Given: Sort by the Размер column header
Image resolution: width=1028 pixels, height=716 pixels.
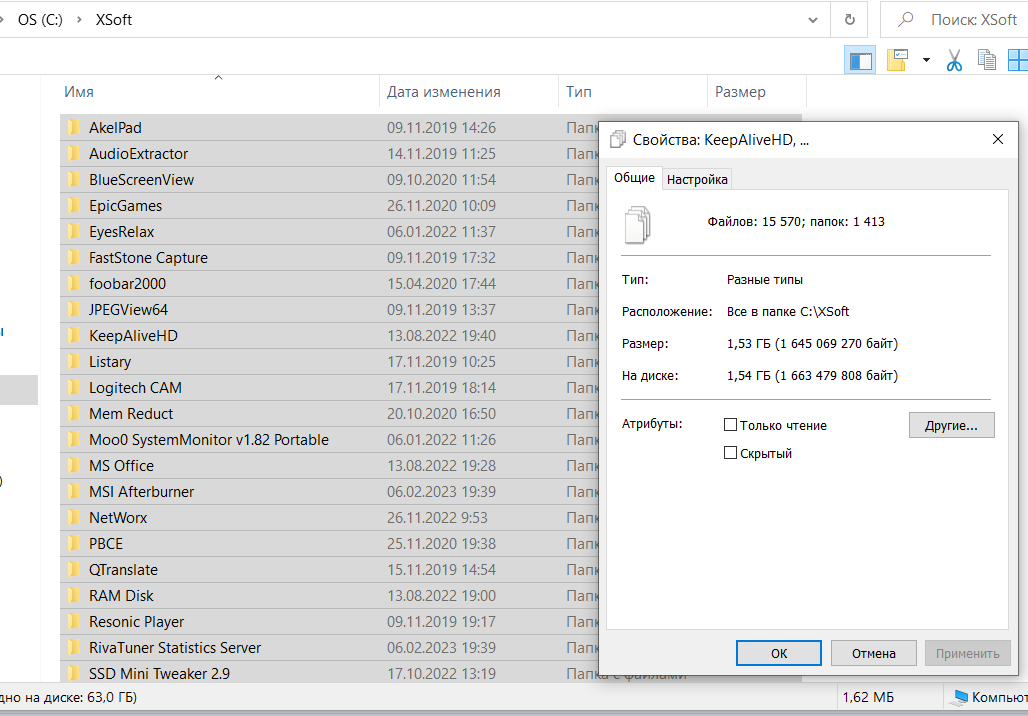Looking at the screenshot, I should pyautogui.click(x=757, y=92).
